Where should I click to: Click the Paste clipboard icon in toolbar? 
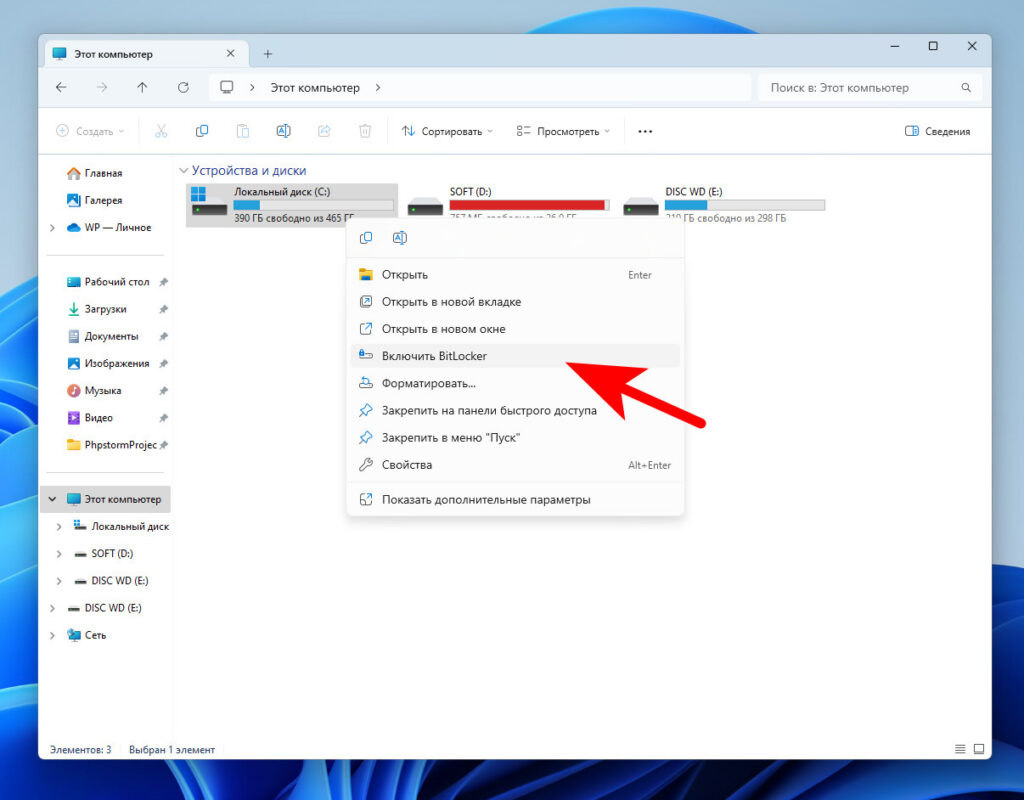click(243, 131)
